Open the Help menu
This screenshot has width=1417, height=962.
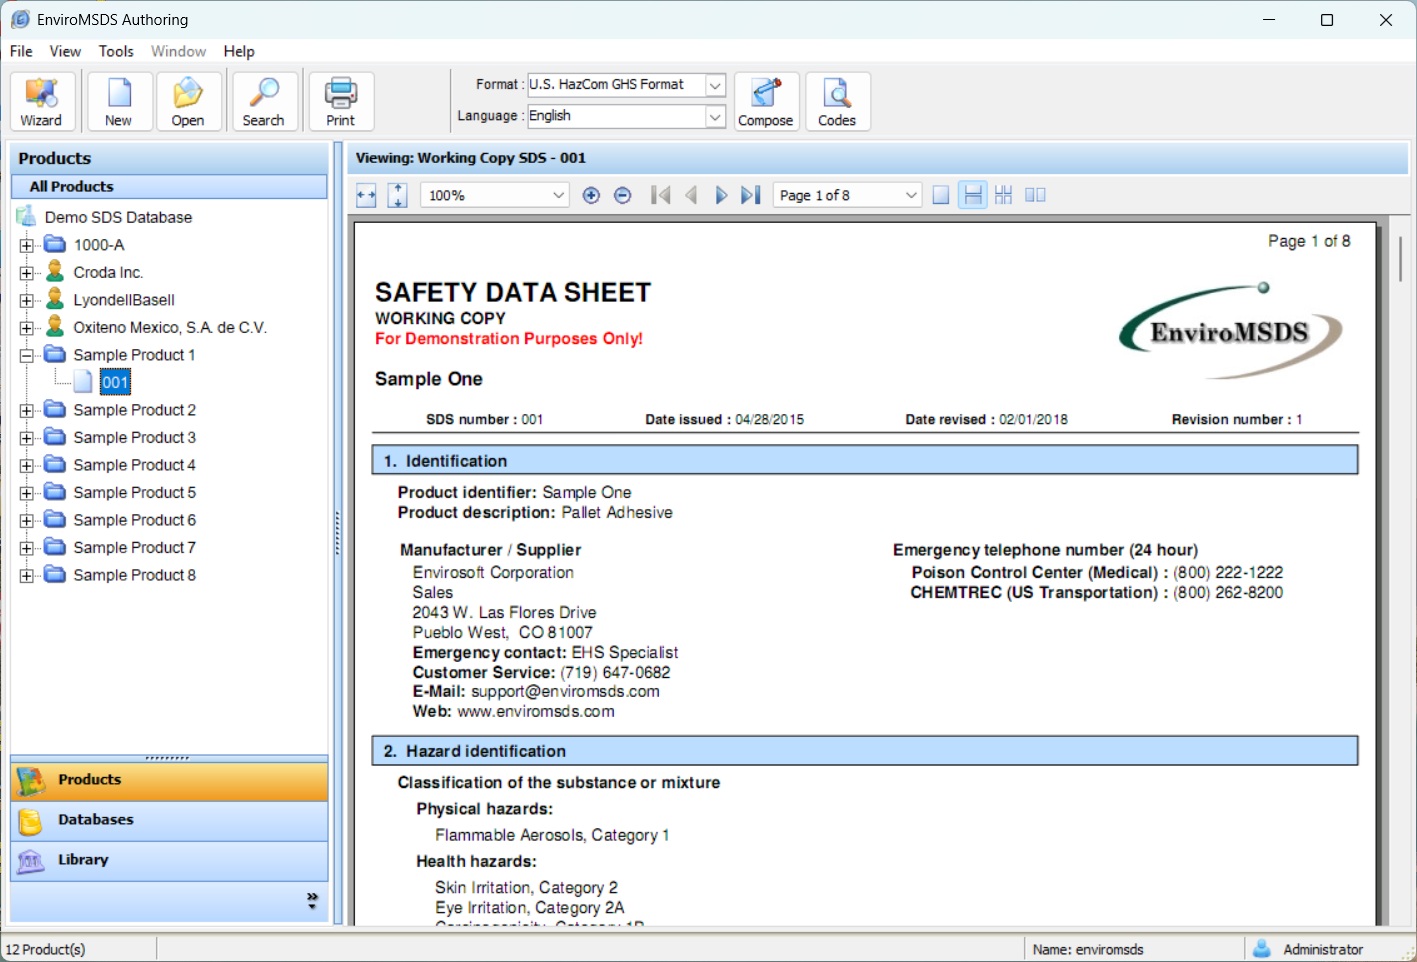pyautogui.click(x=239, y=51)
